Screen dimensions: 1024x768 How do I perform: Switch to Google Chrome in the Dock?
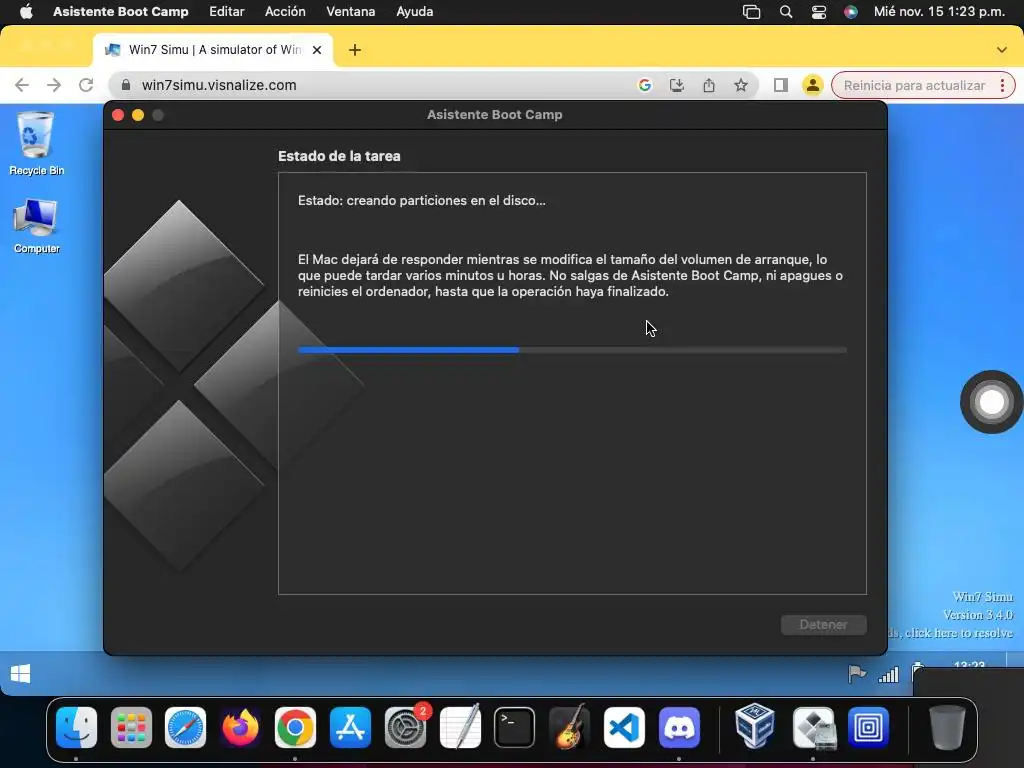(x=295, y=727)
